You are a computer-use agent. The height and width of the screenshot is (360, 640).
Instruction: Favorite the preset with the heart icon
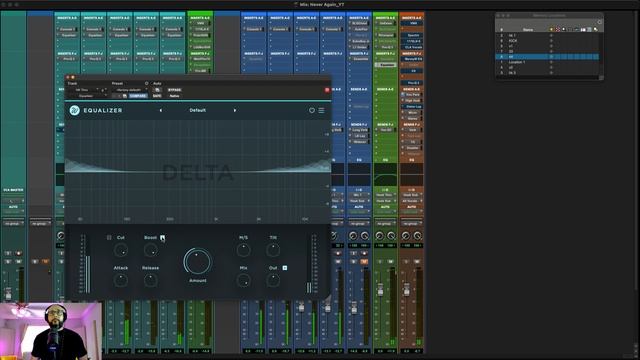[312, 110]
